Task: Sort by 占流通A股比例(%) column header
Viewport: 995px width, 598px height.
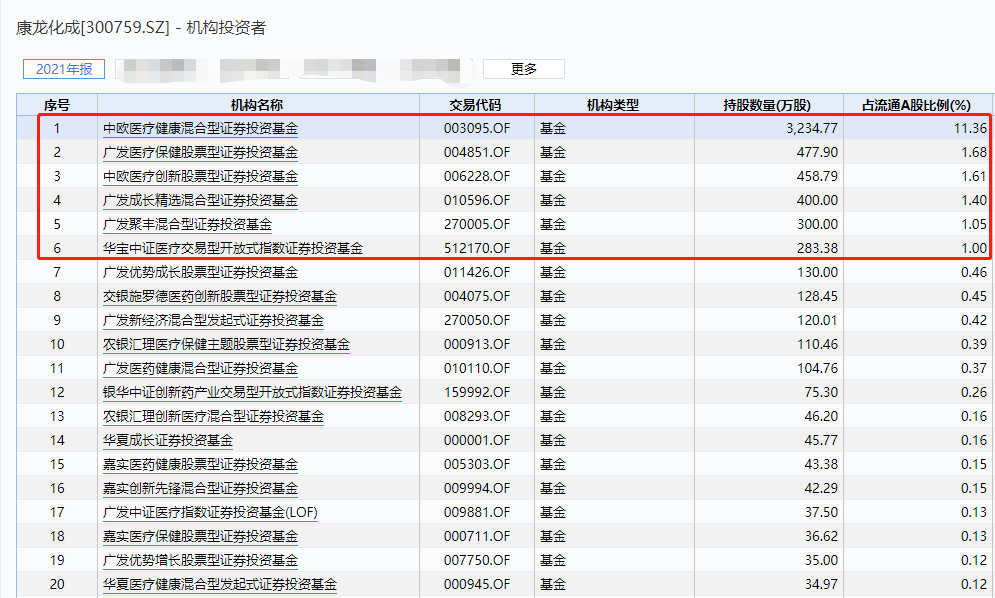Action: click(916, 104)
